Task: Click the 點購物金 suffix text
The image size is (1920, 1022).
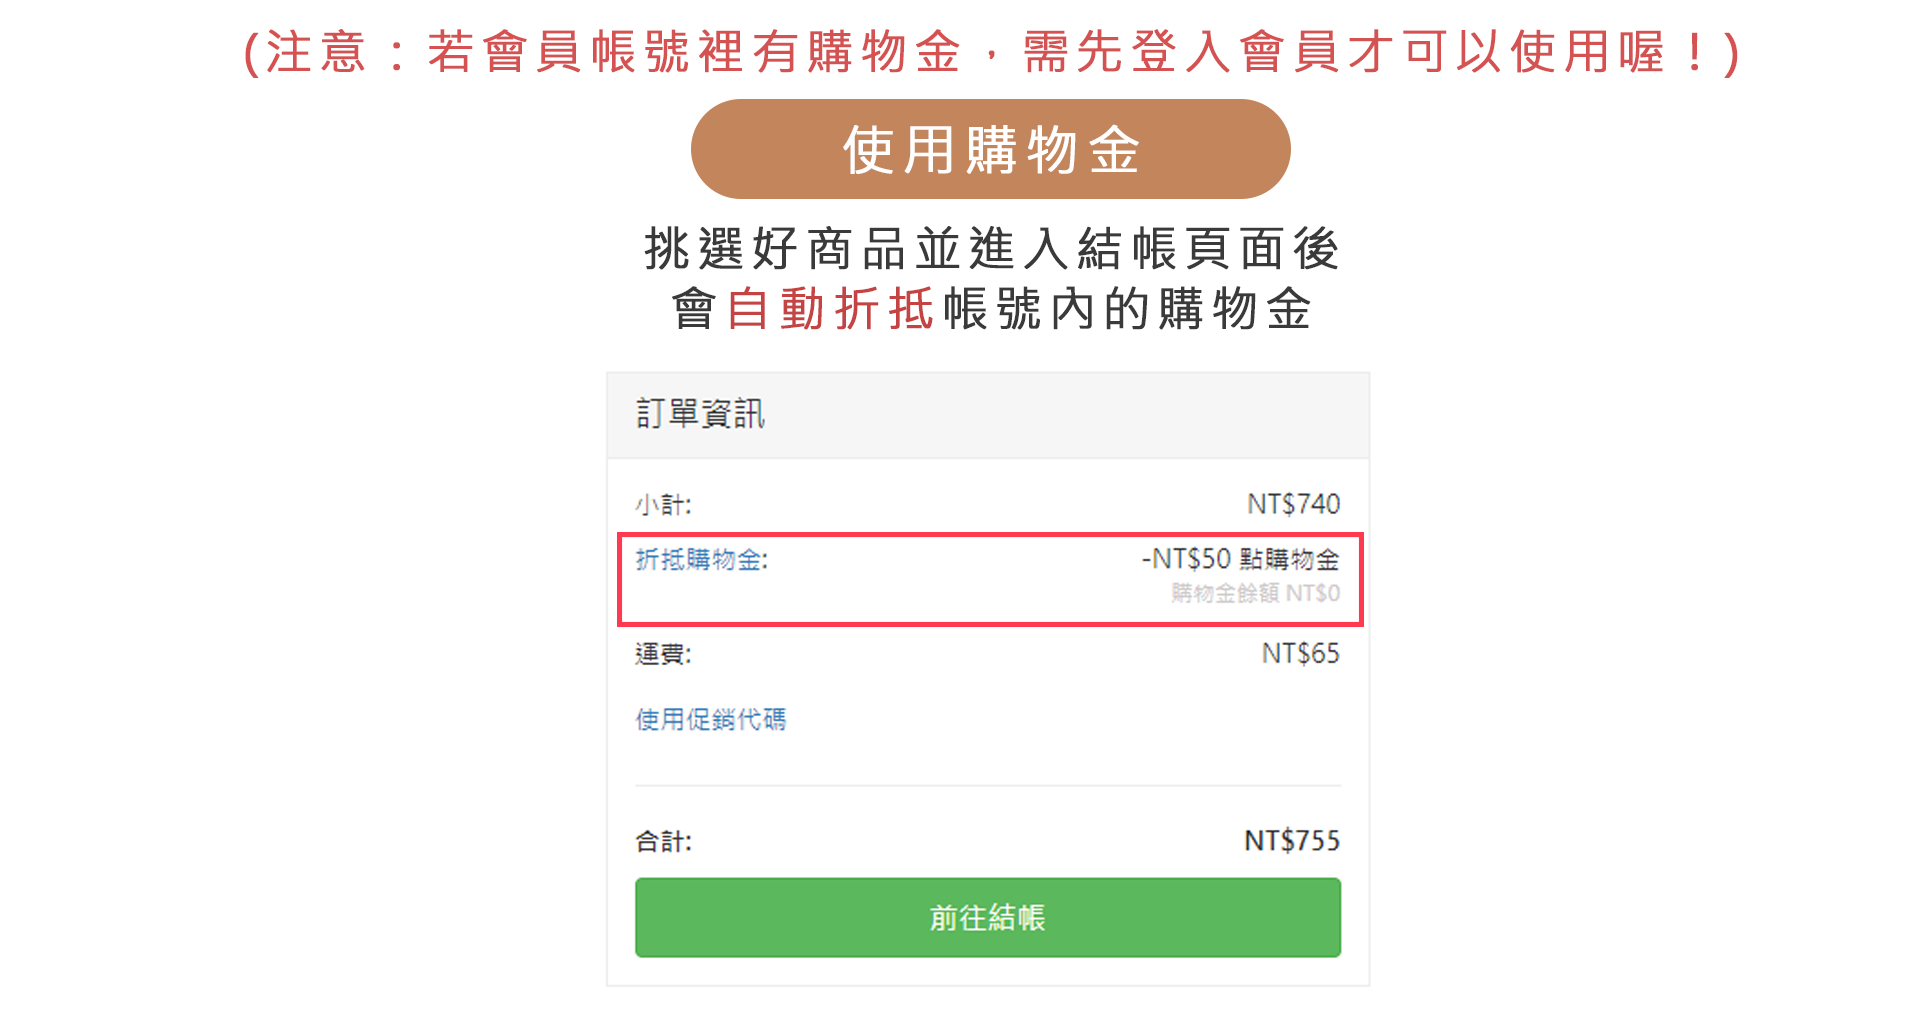Action: [1289, 559]
